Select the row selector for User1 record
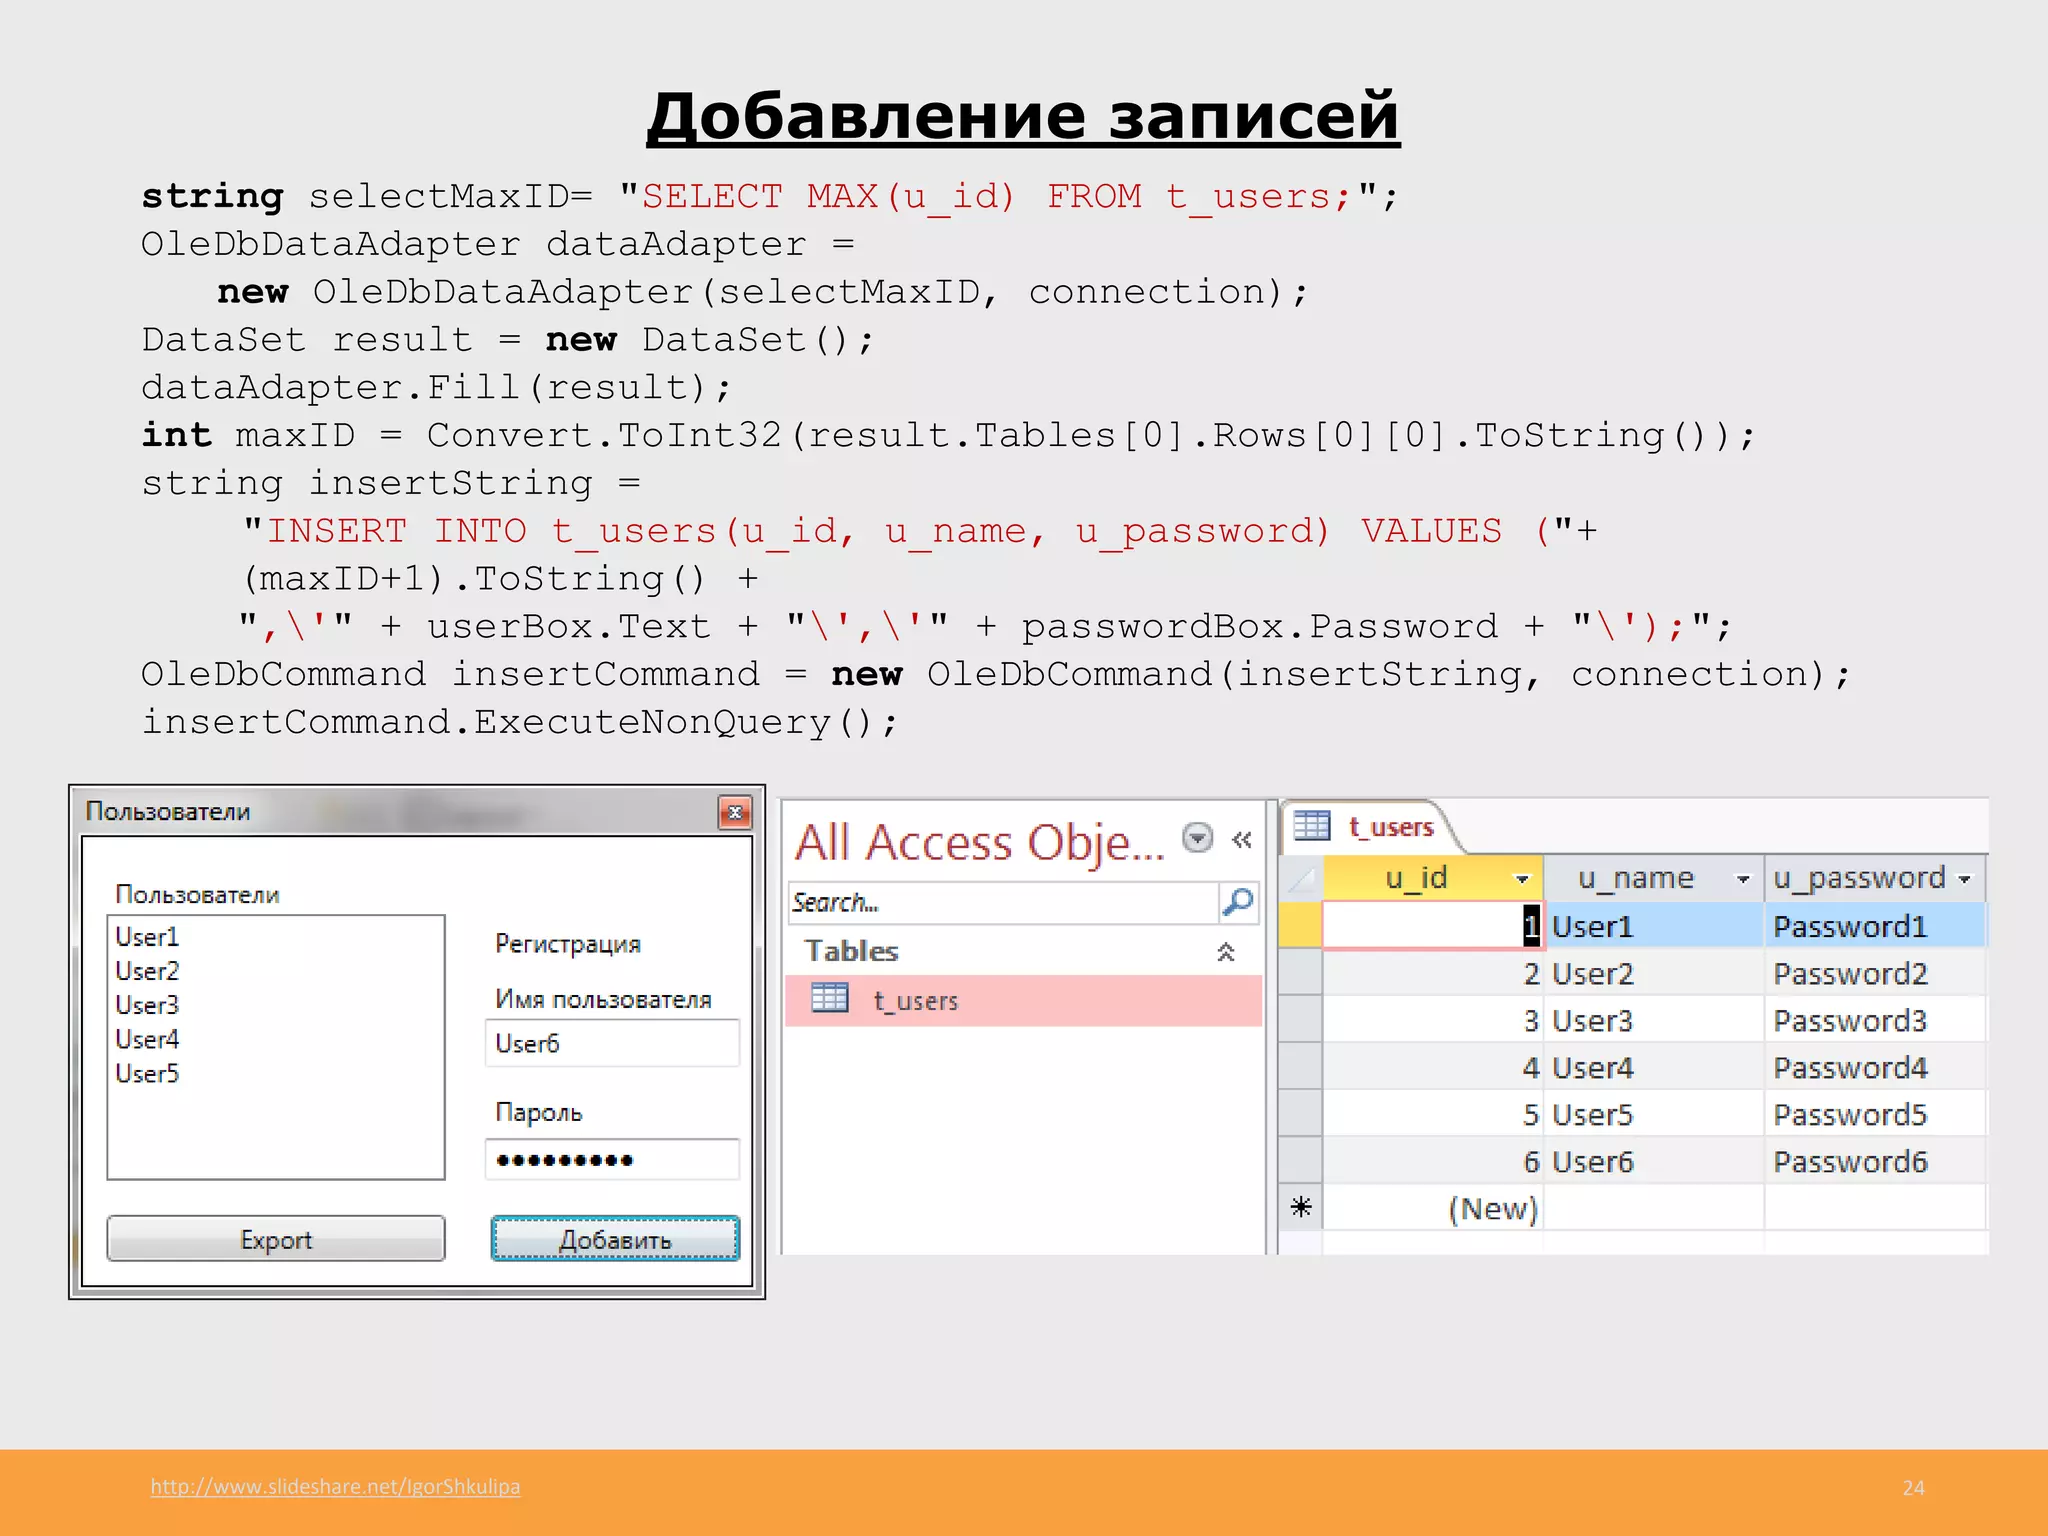The image size is (2048, 1536). click(1301, 926)
